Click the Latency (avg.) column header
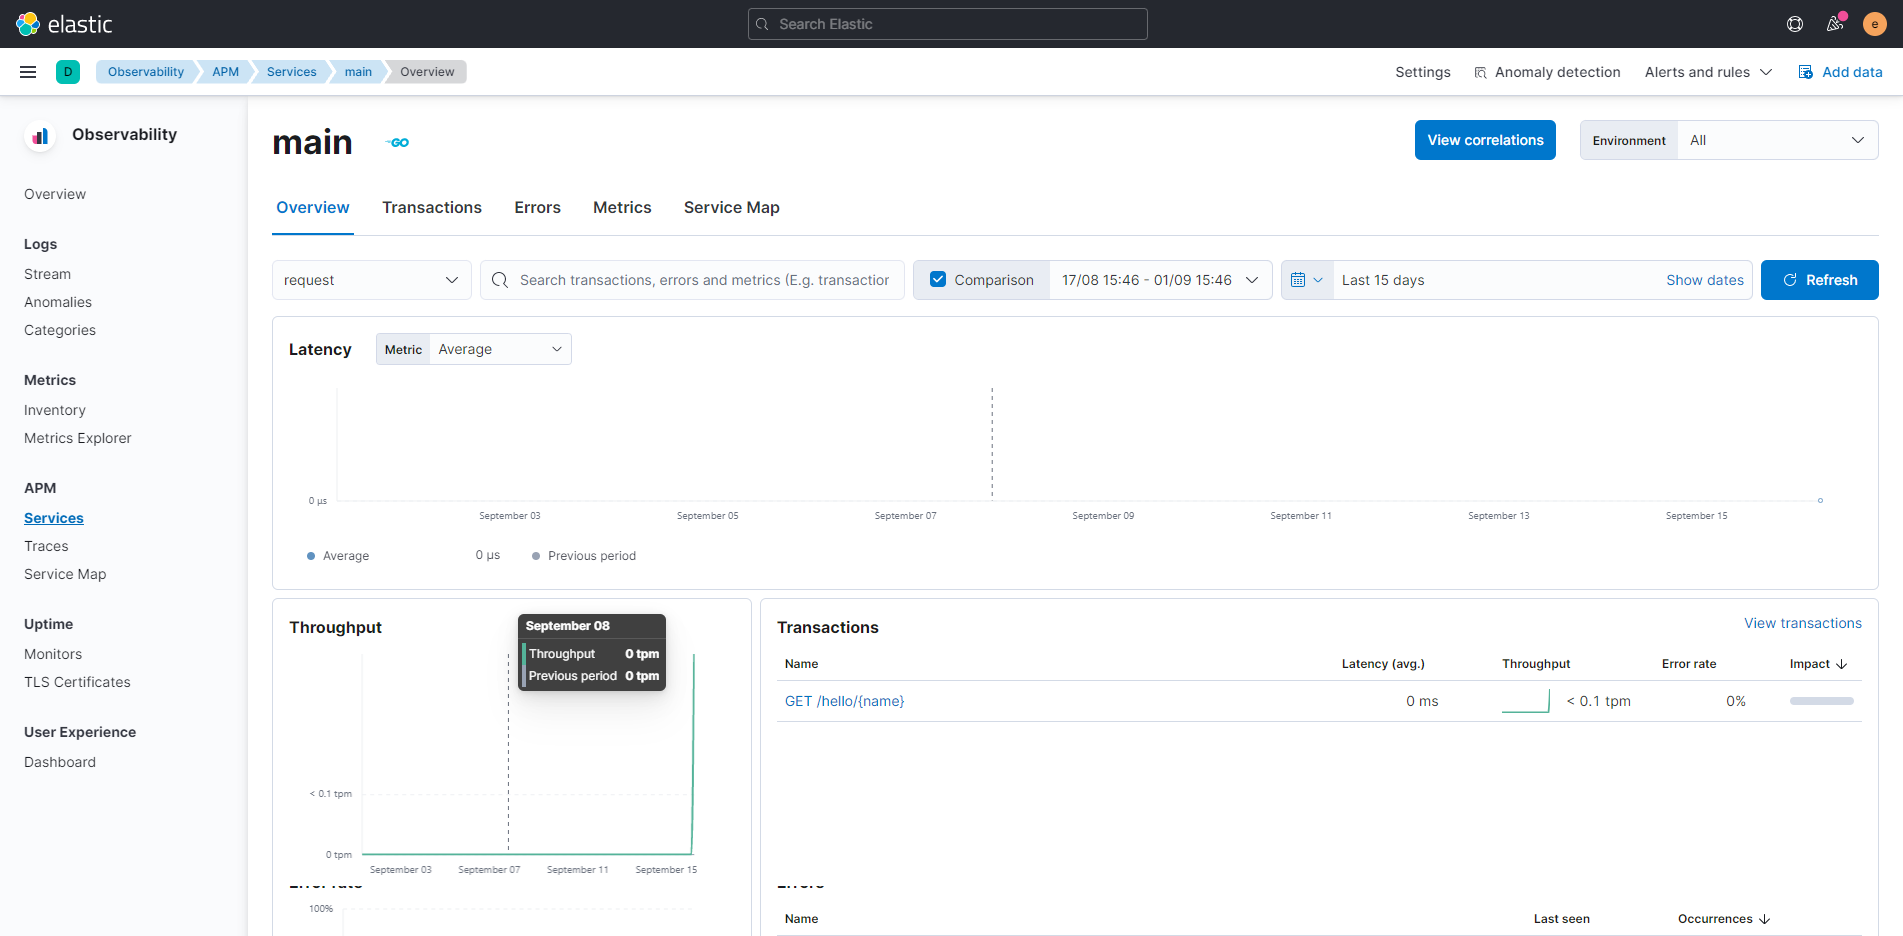The width and height of the screenshot is (1903, 936). [x=1383, y=664]
